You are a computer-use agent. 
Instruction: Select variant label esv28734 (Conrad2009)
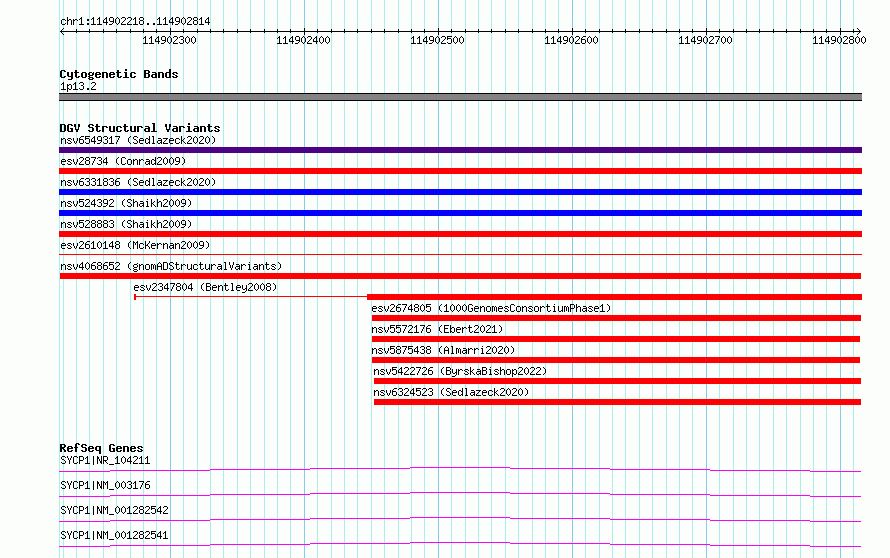click(123, 161)
